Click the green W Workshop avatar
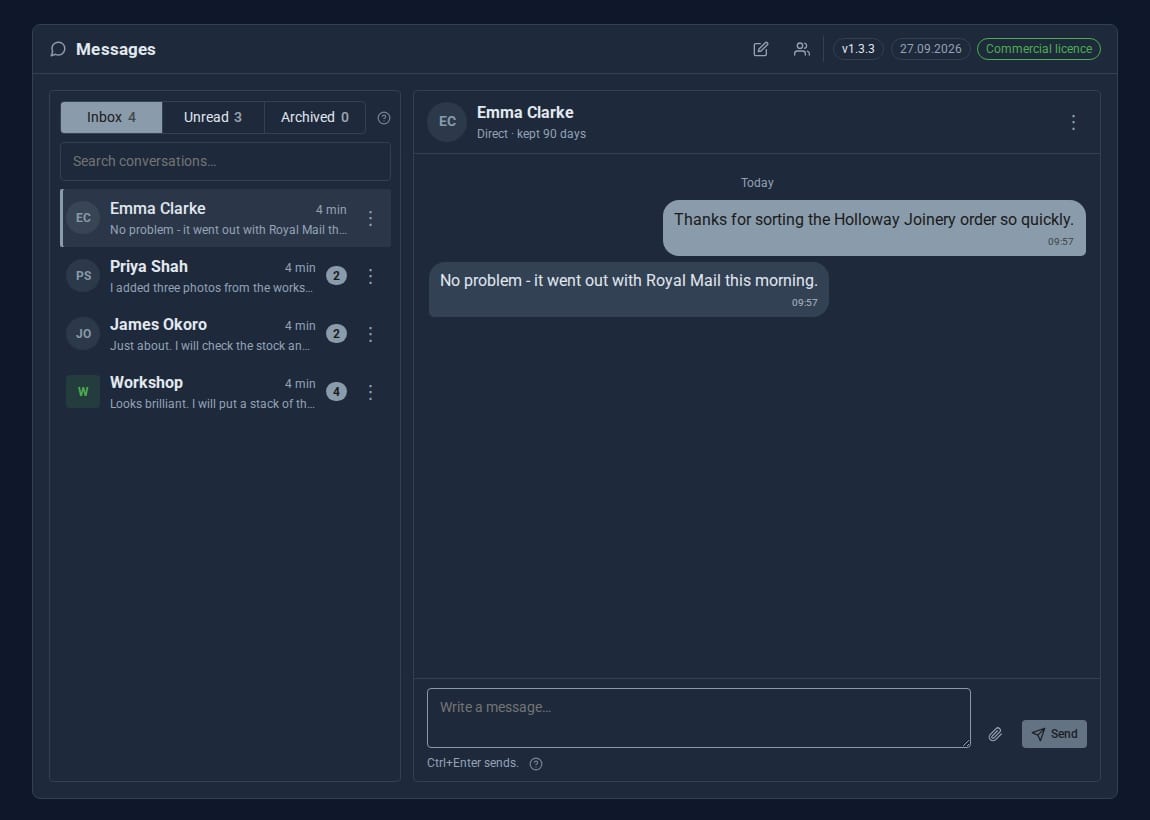 pos(84,392)
